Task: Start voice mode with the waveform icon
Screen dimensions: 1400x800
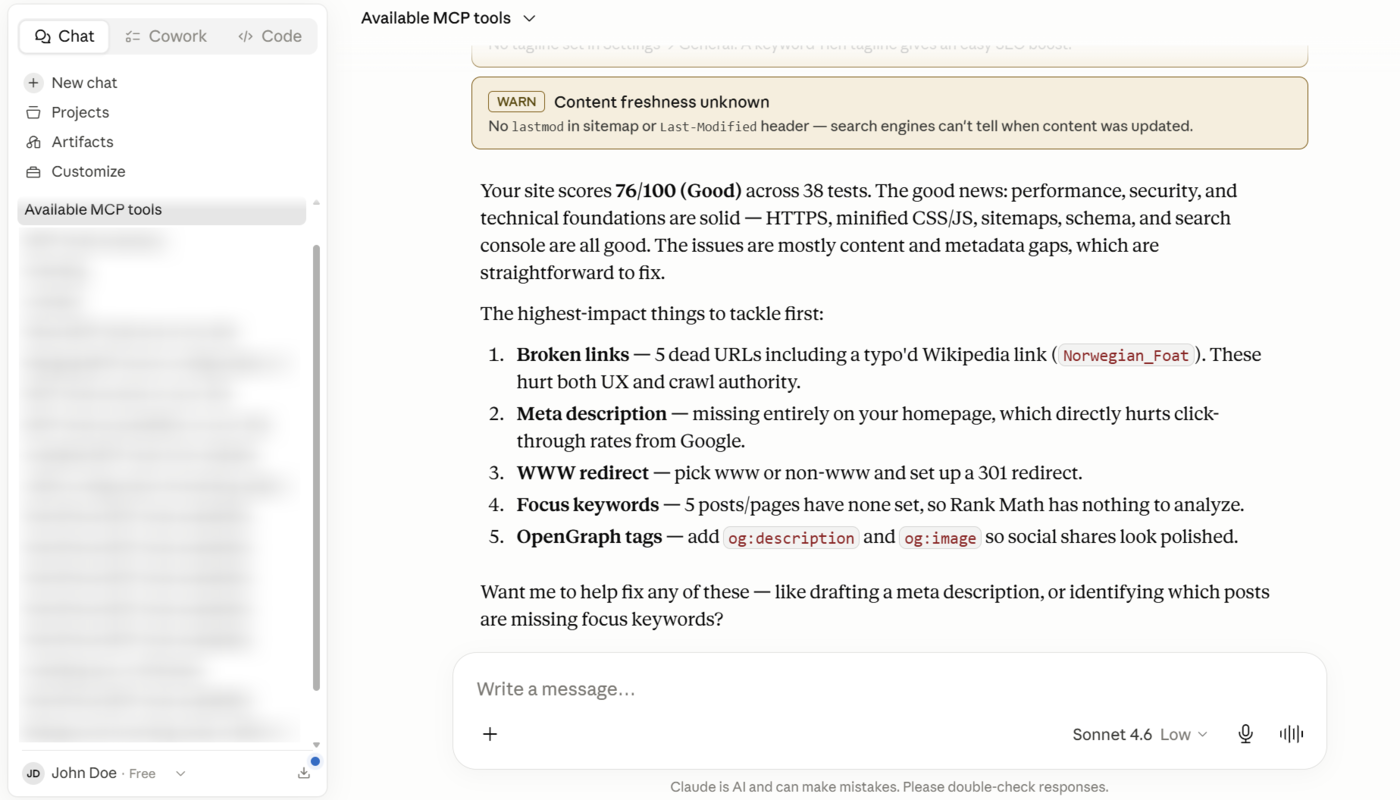Action: coord(1291,734)
